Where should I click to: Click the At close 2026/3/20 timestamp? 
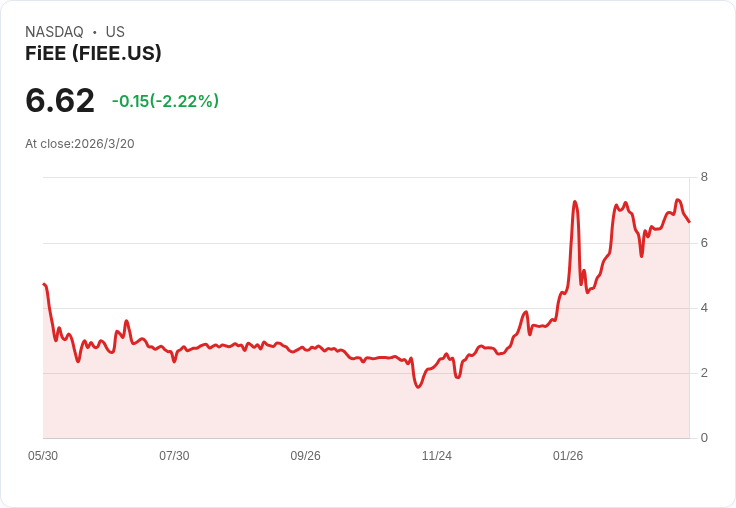[80, 144]
